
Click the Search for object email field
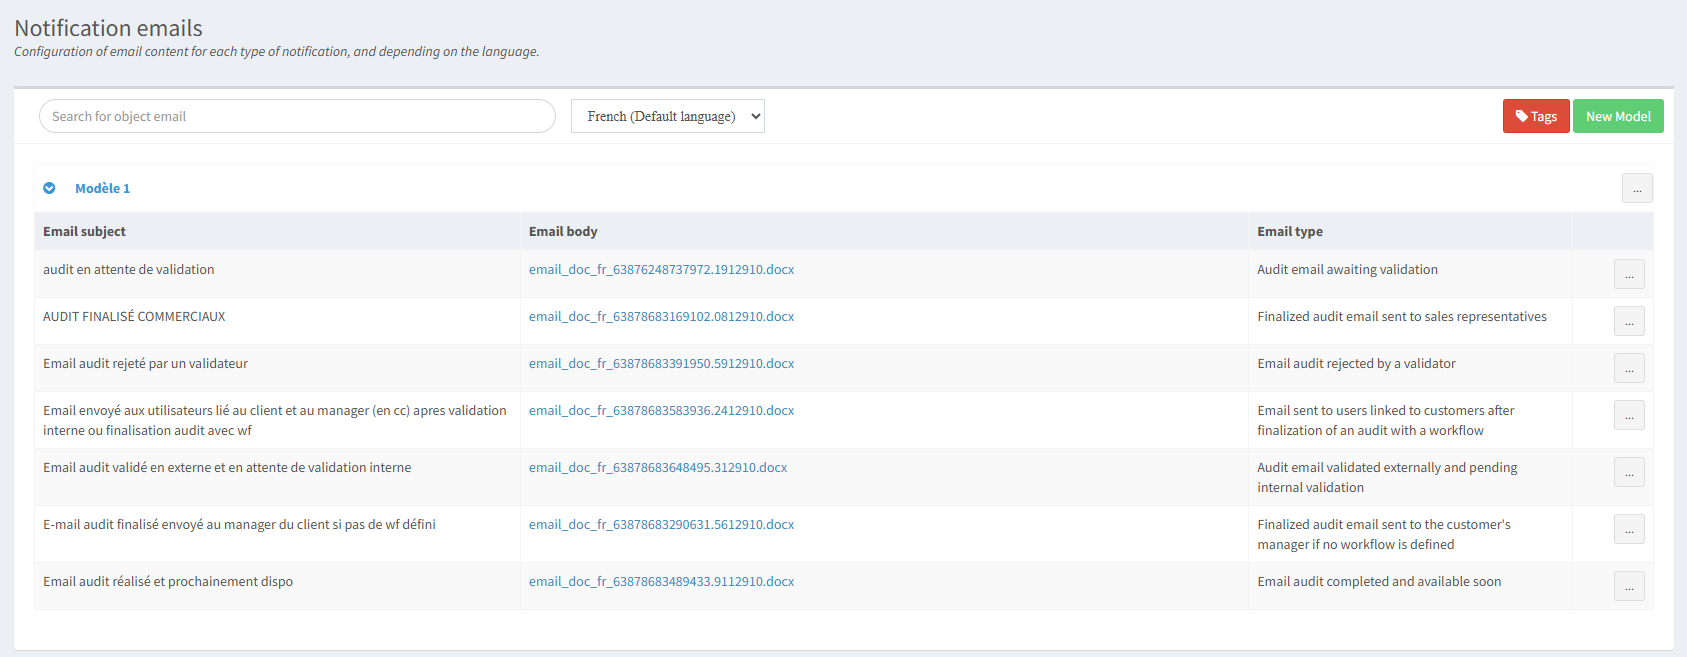tap(297, 116)
